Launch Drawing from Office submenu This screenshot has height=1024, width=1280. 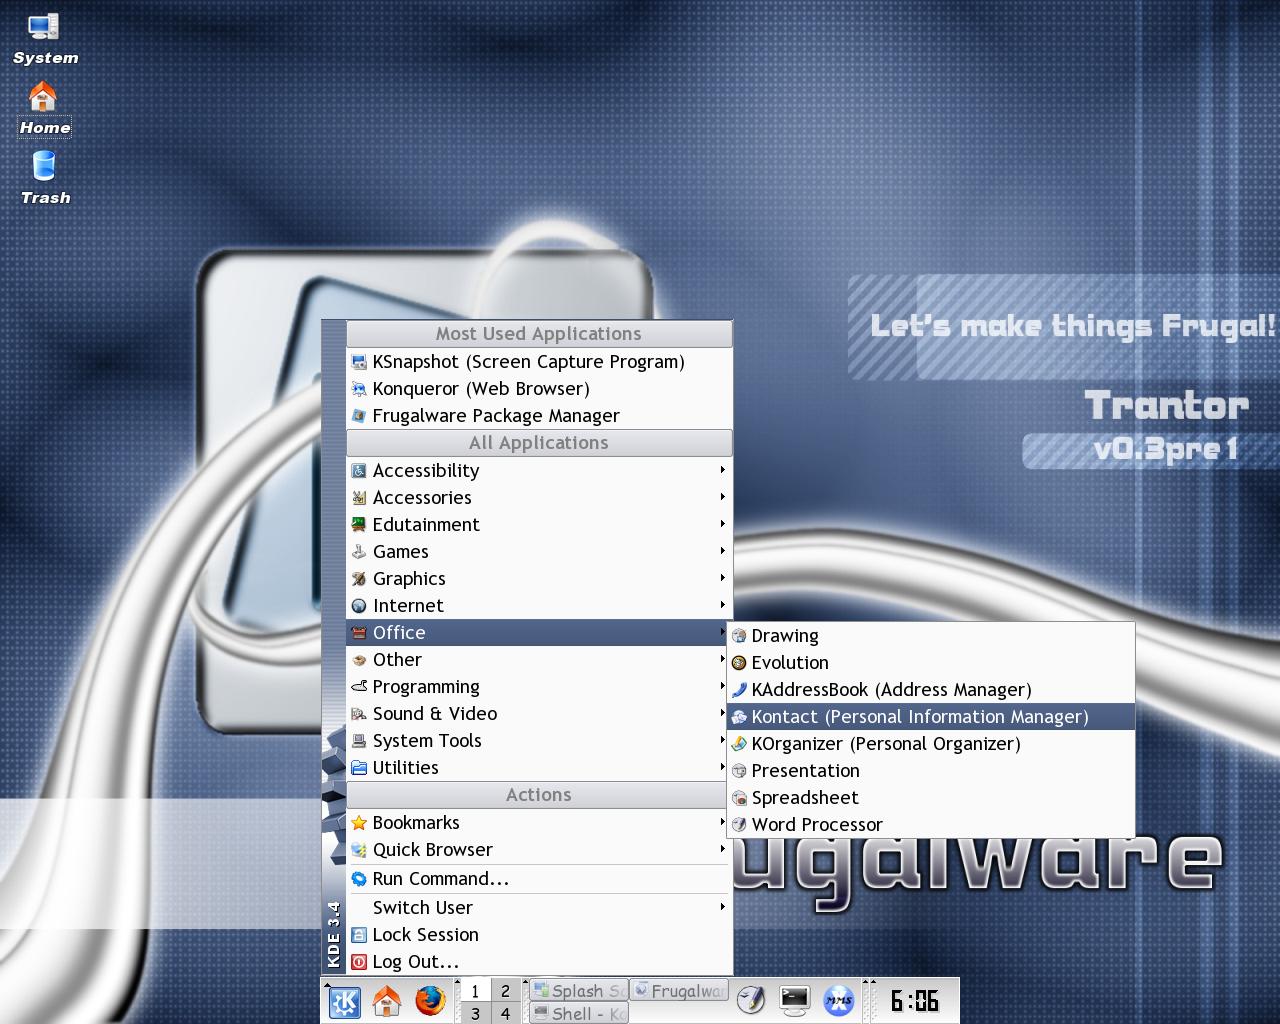(931, 636)
